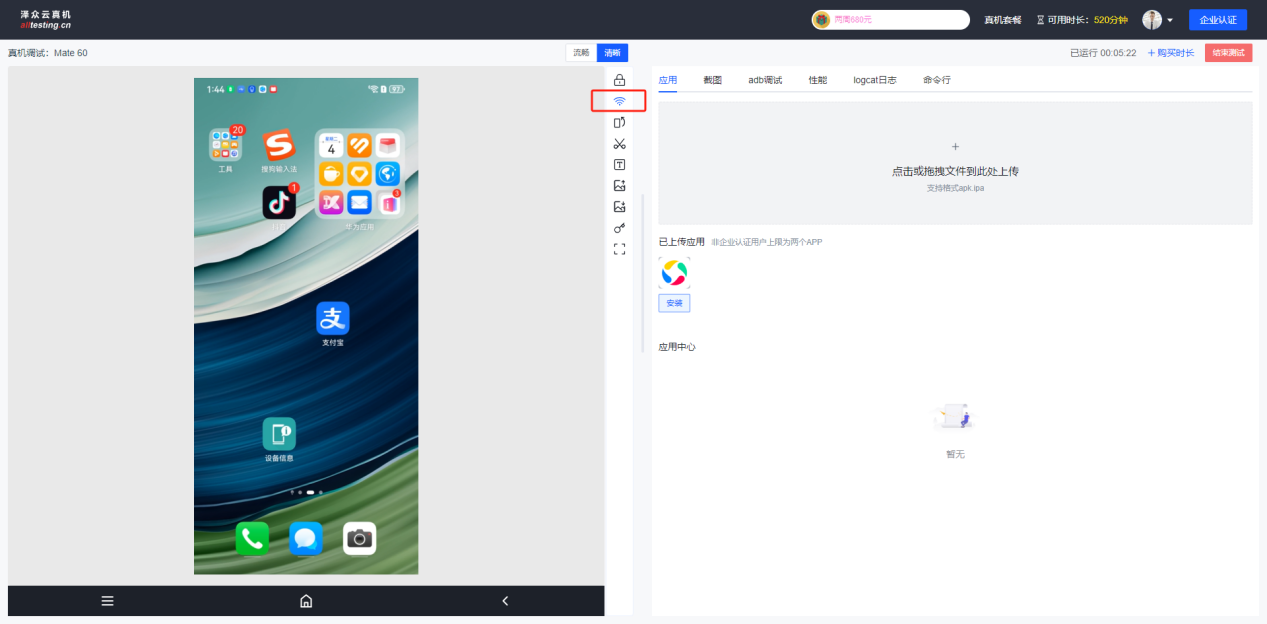
Task: Enter fullscreen using the corner-brackets icon
Action: (x=619, y=249)
